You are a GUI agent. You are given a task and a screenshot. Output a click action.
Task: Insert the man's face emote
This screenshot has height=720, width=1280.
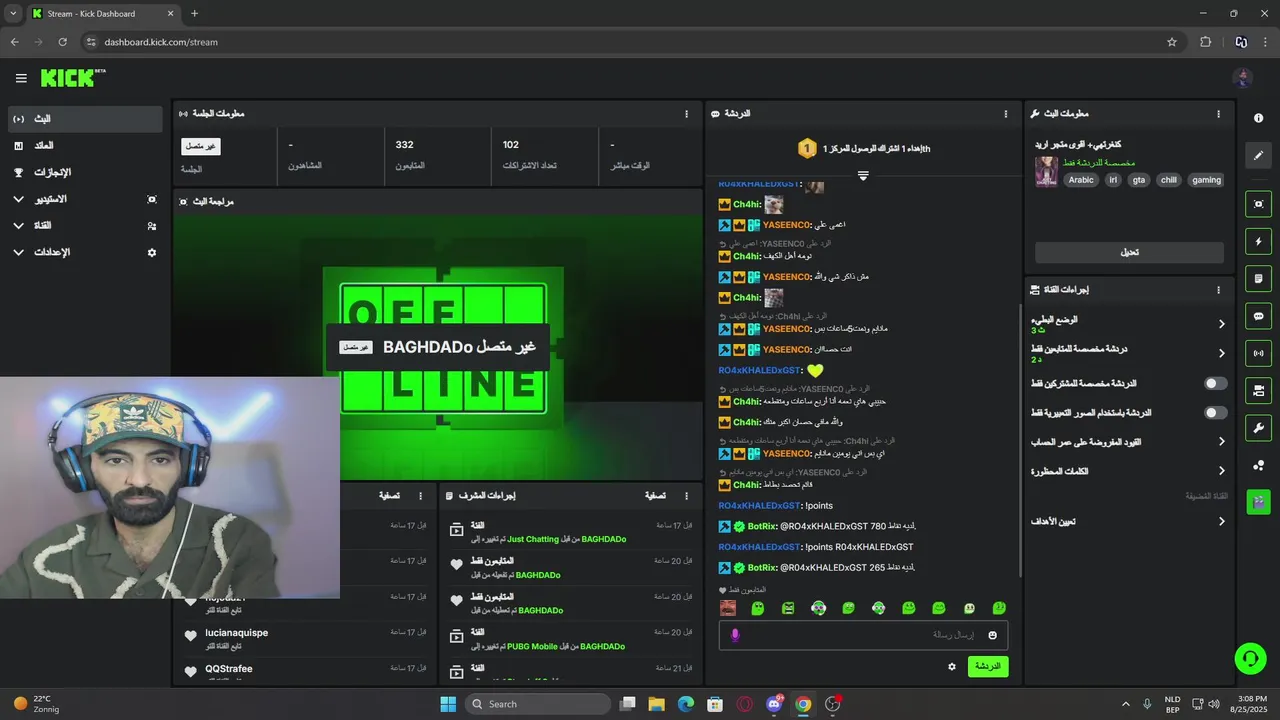tap(728, 608)
